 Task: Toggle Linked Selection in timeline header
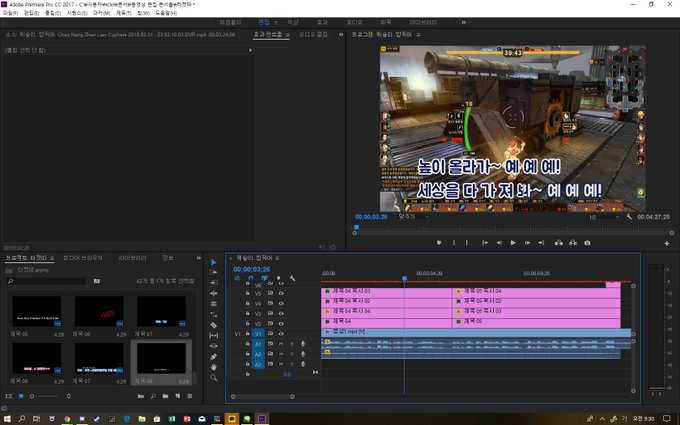point(265,278)
